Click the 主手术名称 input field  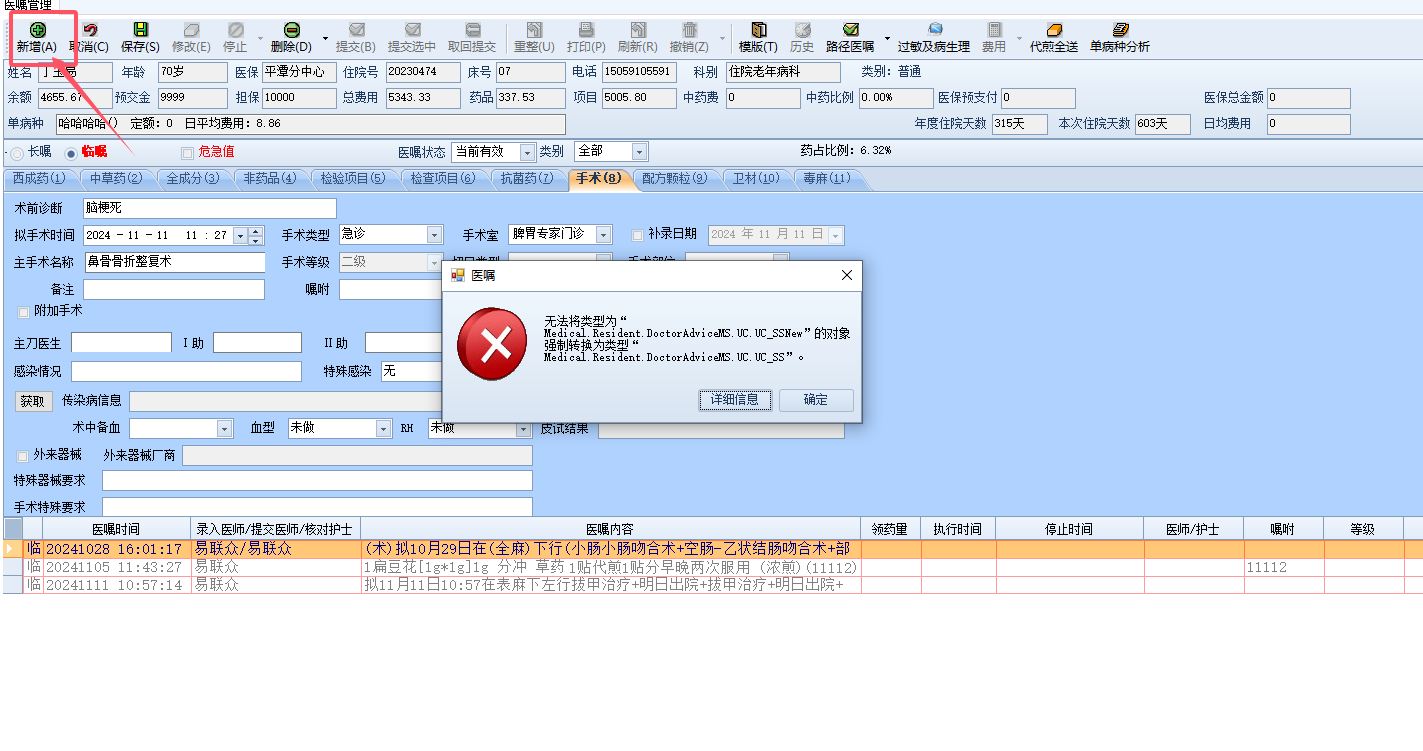tap(174, 262)
